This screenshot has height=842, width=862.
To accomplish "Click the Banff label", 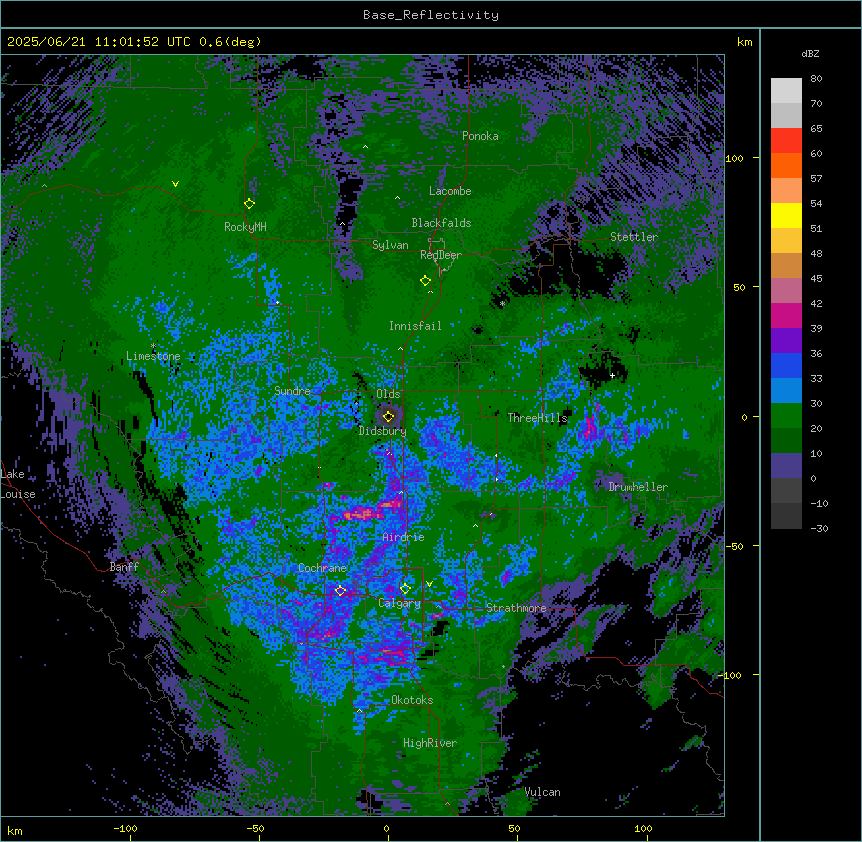I will (124, 567).
